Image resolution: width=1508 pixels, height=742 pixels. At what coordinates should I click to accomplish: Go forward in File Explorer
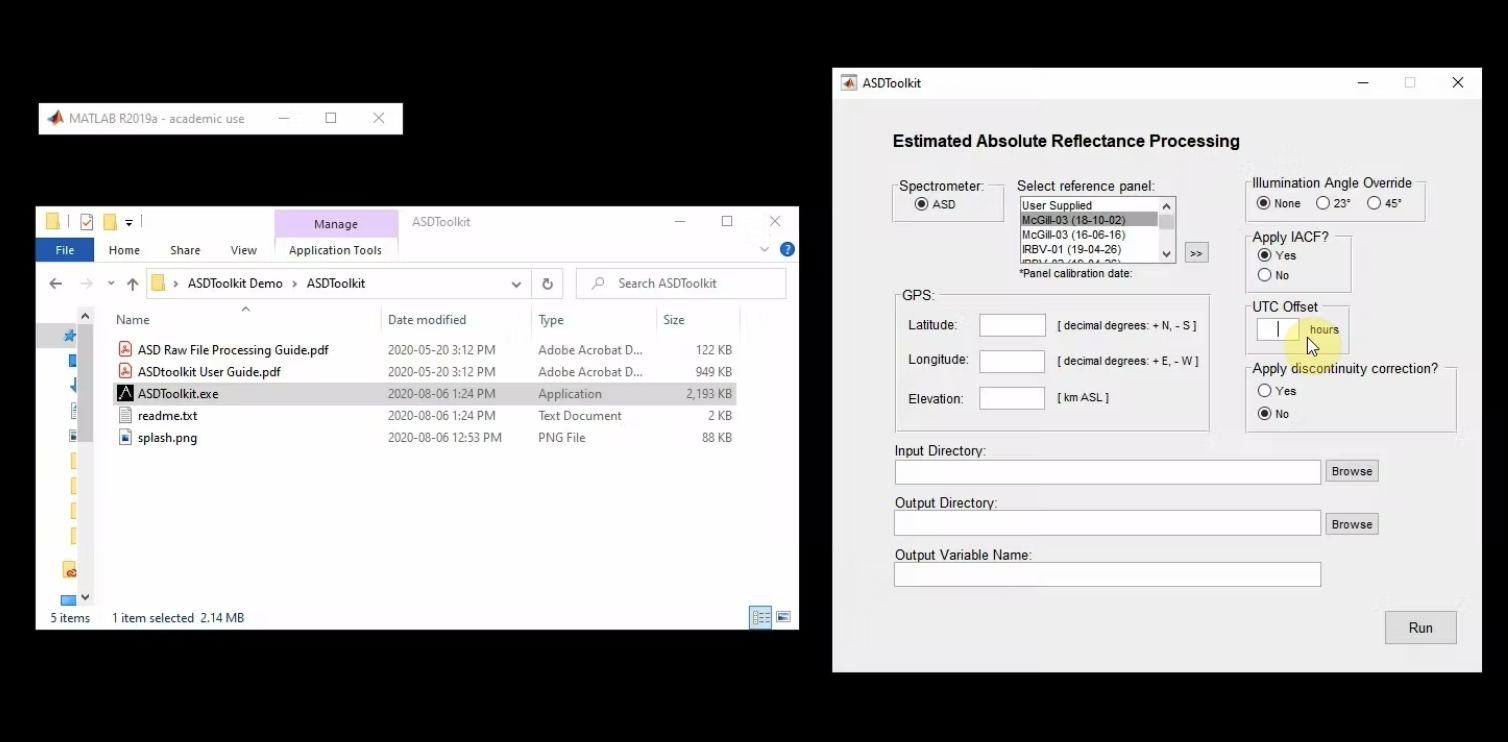tap(87, 284)
